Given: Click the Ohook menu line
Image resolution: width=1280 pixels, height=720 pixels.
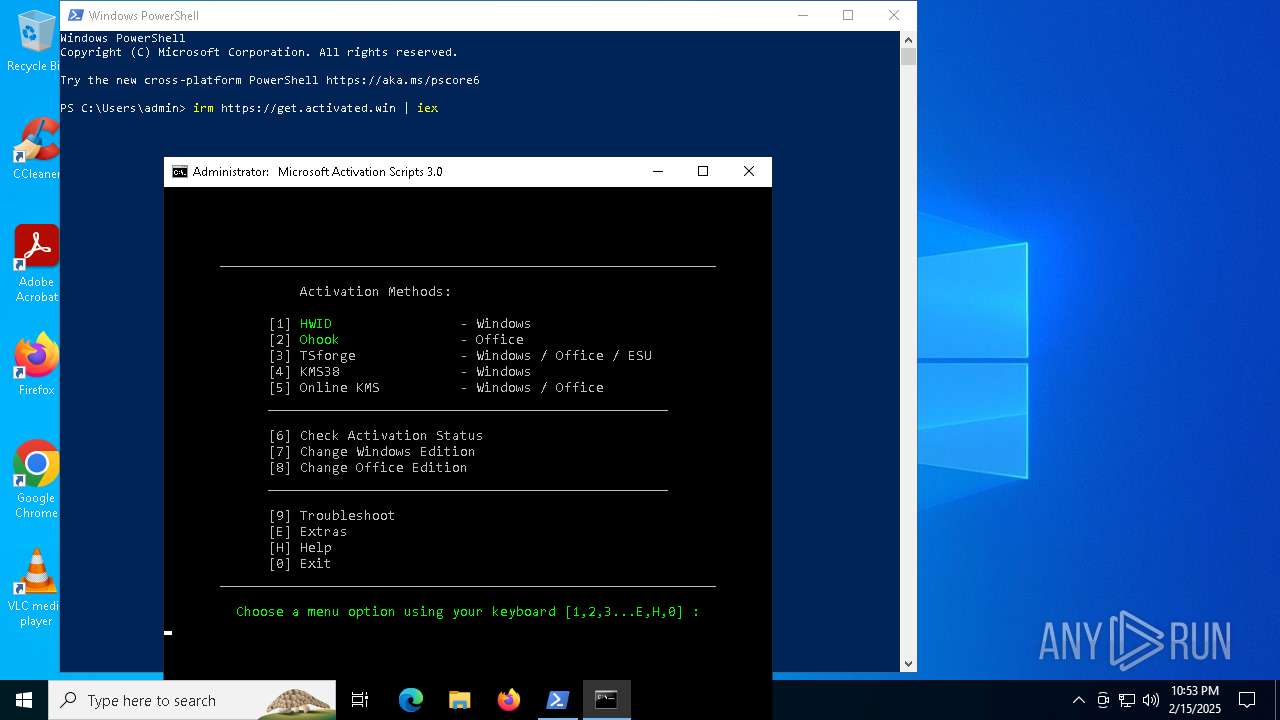Looking at the screenshot, I should (396, 340).
